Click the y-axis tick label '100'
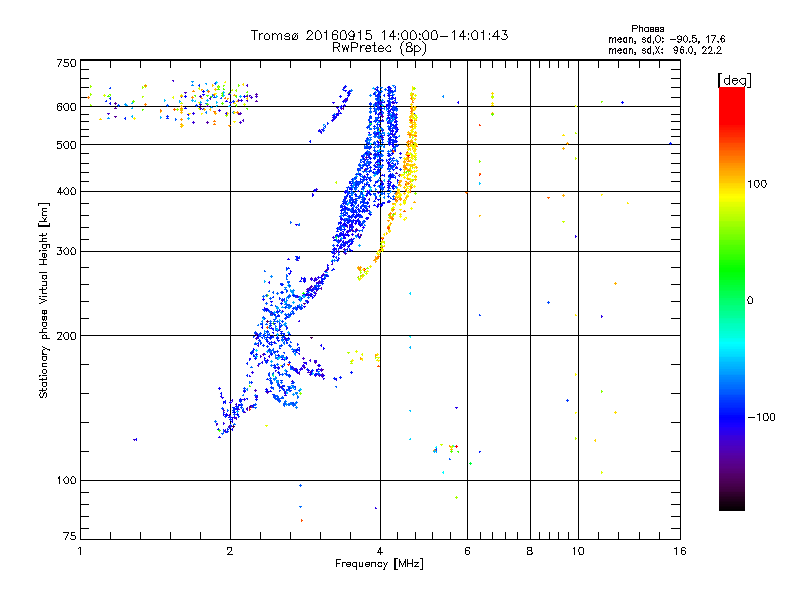 pos(66,481)
